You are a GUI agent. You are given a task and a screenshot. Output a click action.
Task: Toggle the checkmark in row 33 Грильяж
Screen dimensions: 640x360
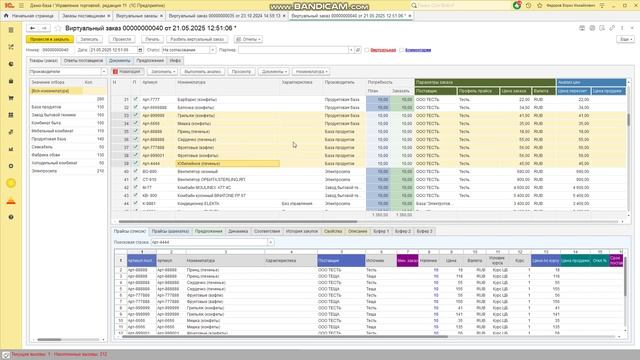(135, 116)
